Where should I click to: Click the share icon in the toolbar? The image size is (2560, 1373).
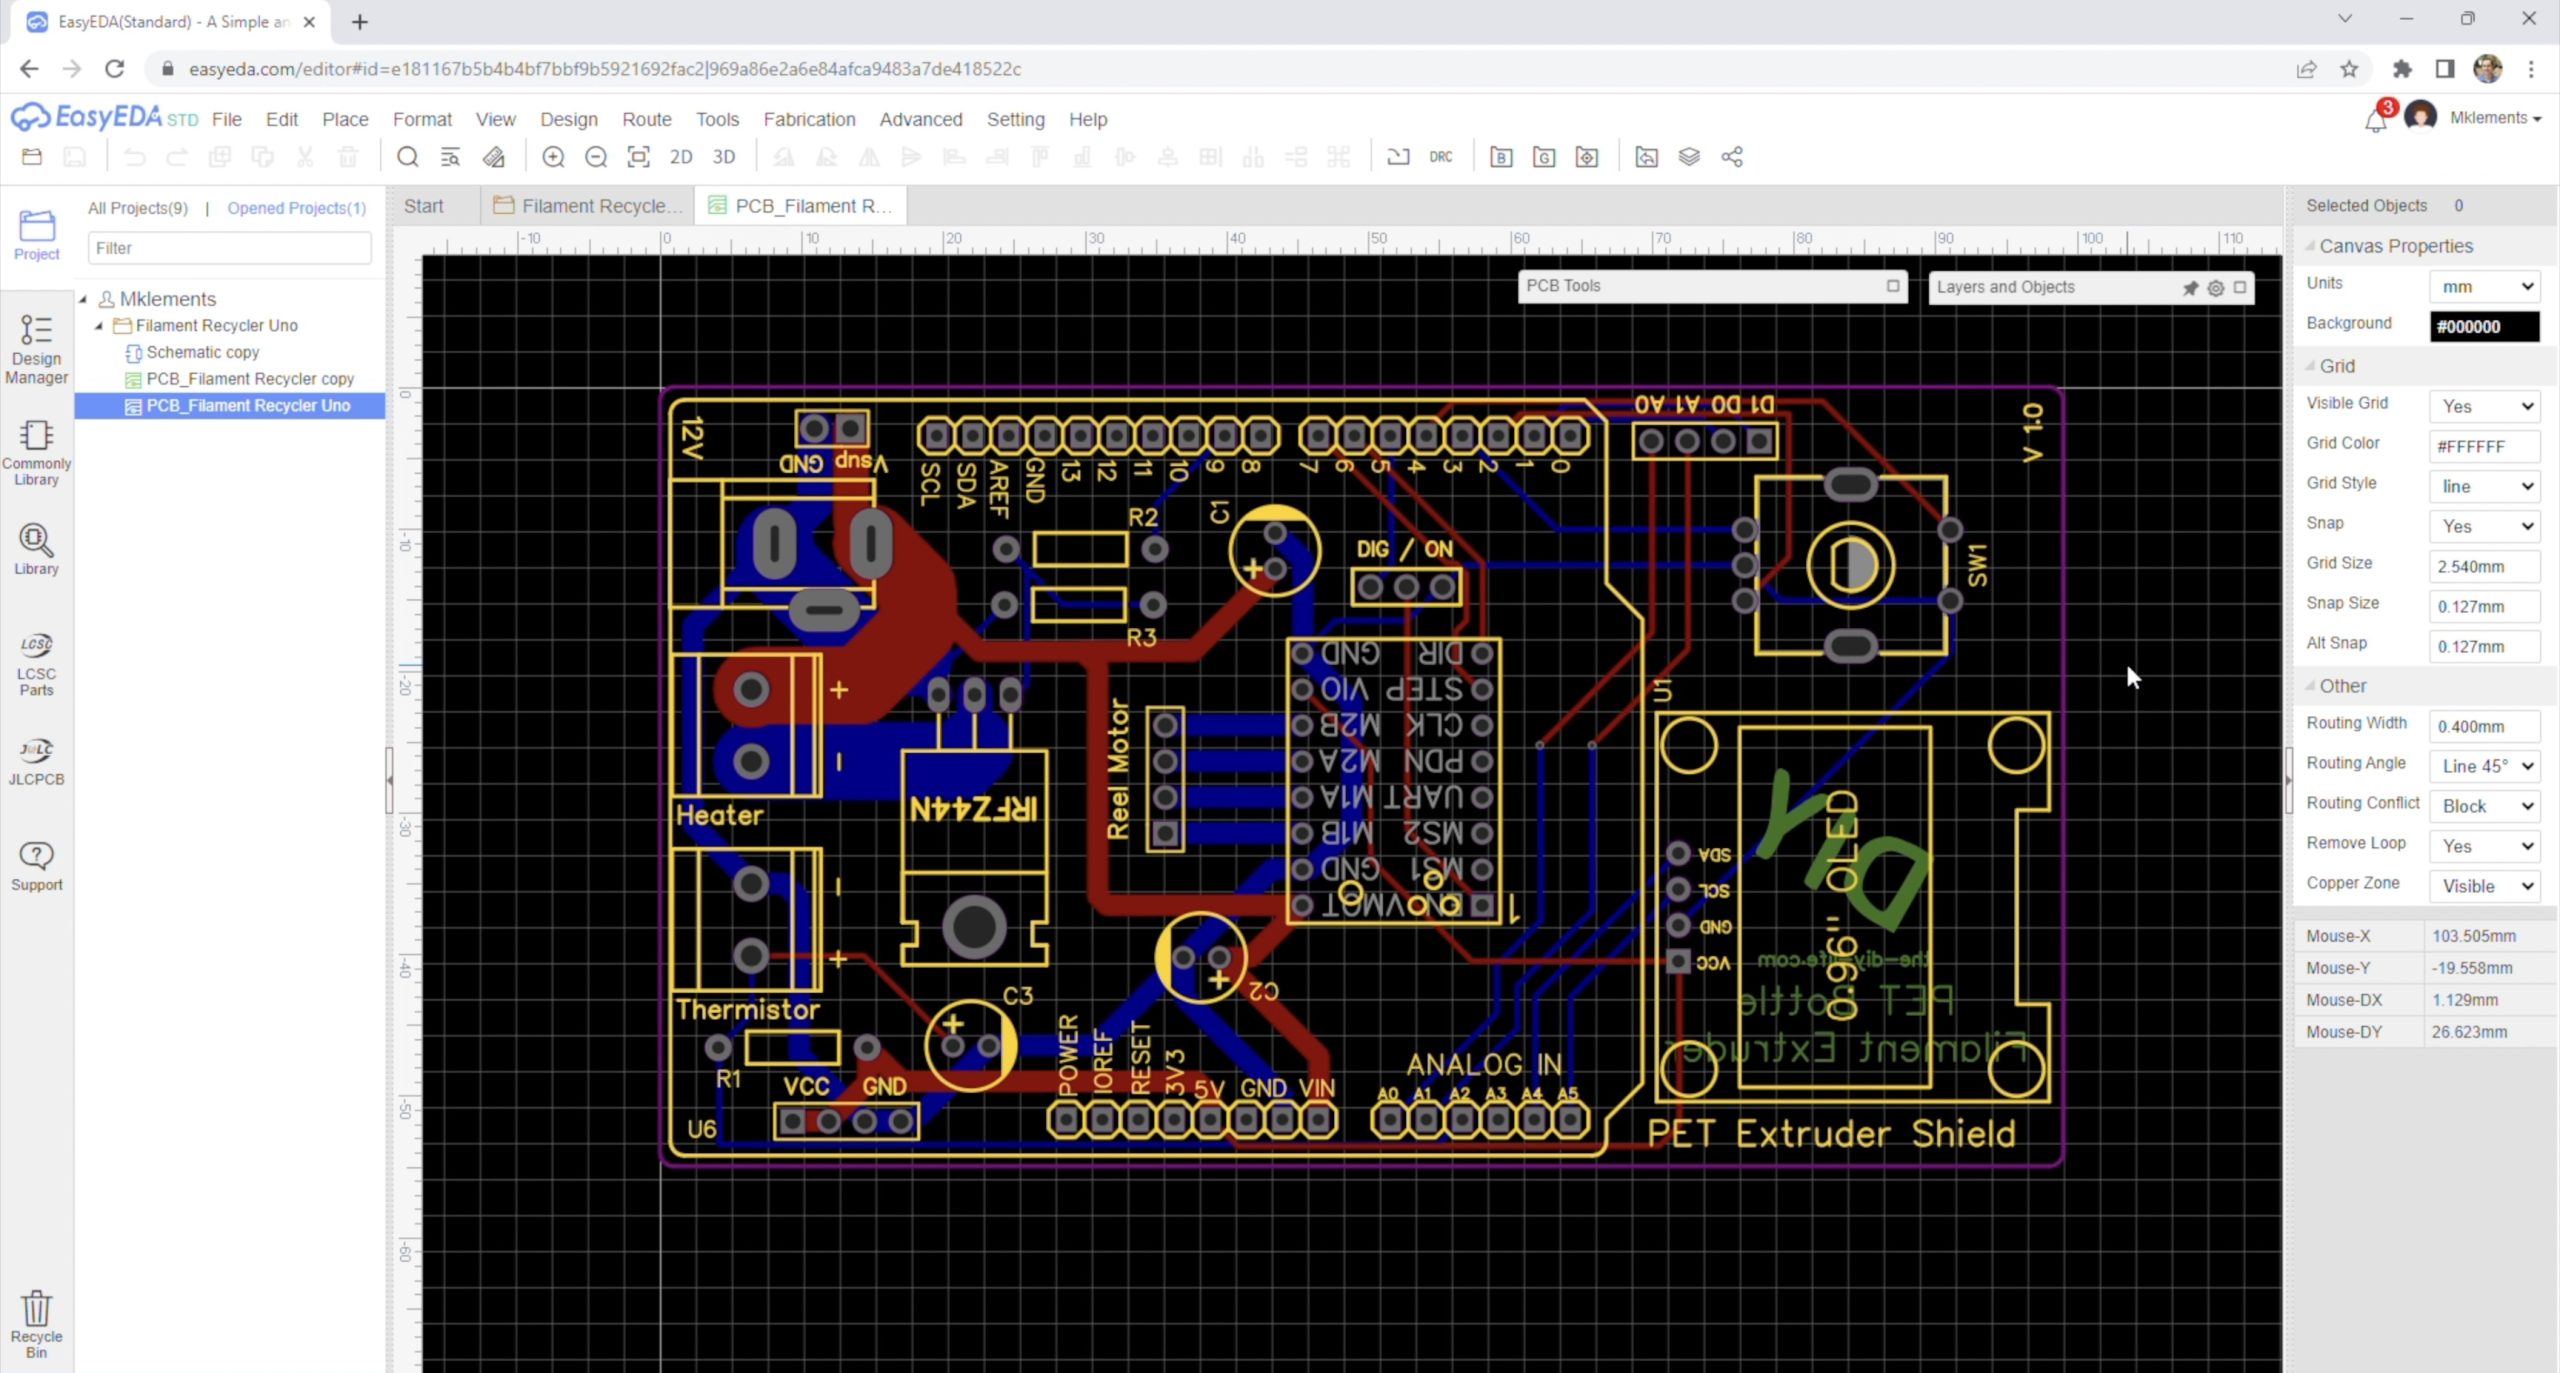(x=1732, y=157)
